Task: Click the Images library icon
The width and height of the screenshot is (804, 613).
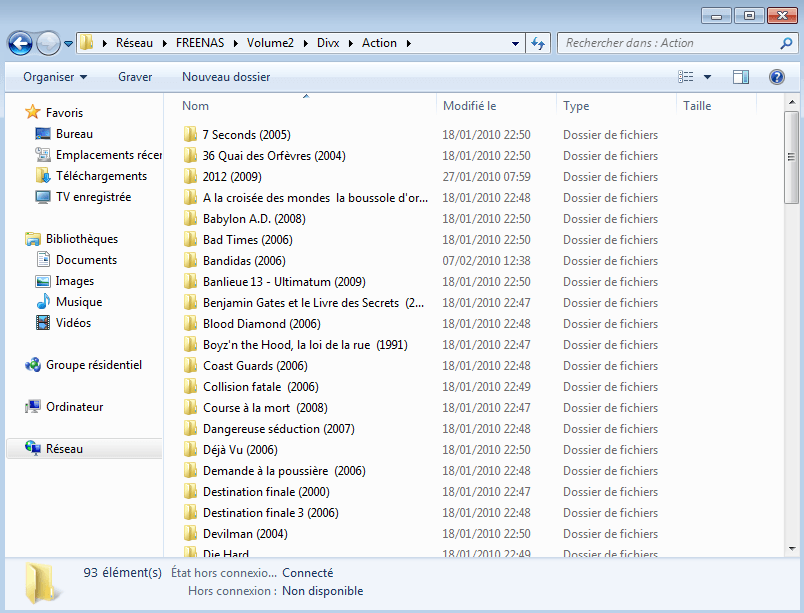Action: coord(43,281)
